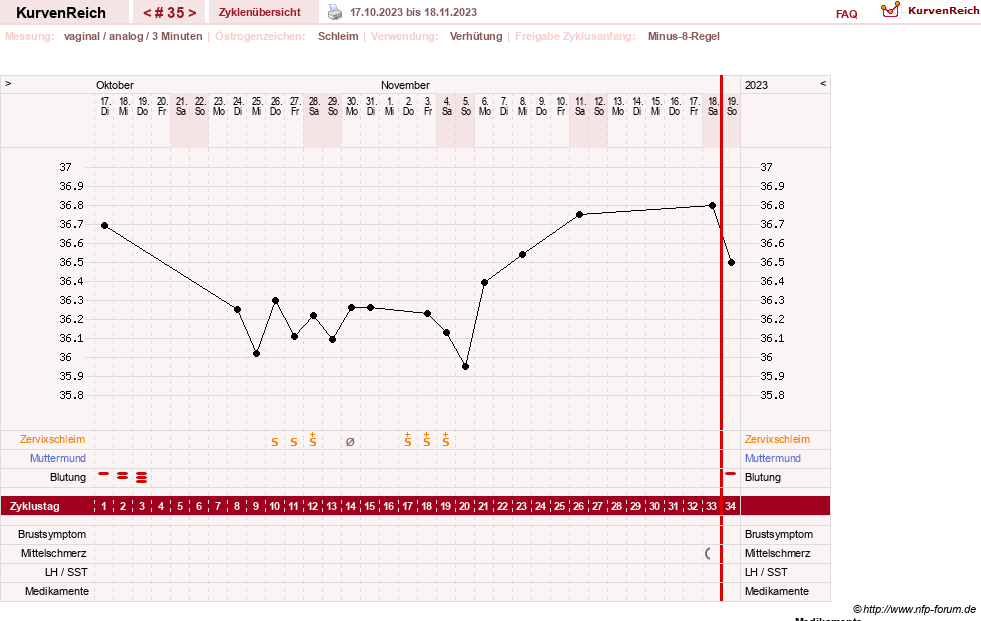Click left LH / SST row label

pos(66,572)
